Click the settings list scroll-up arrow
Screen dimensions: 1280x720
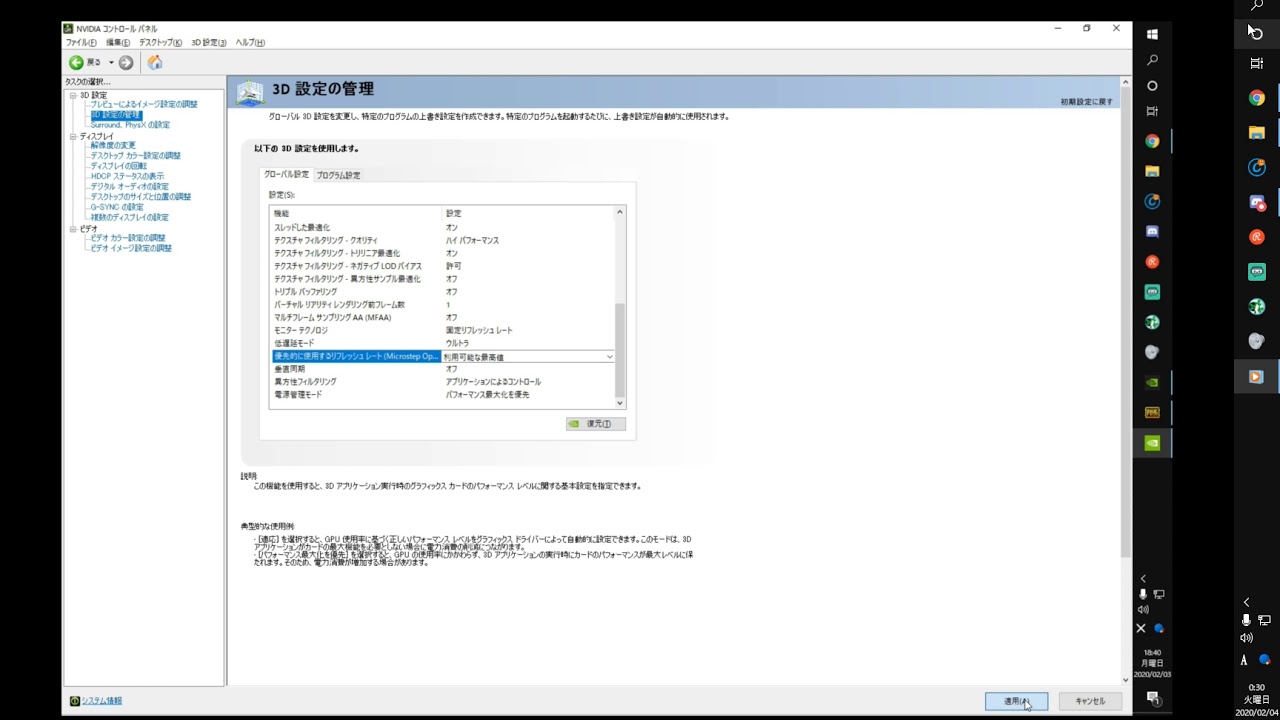tap(620, 212)
